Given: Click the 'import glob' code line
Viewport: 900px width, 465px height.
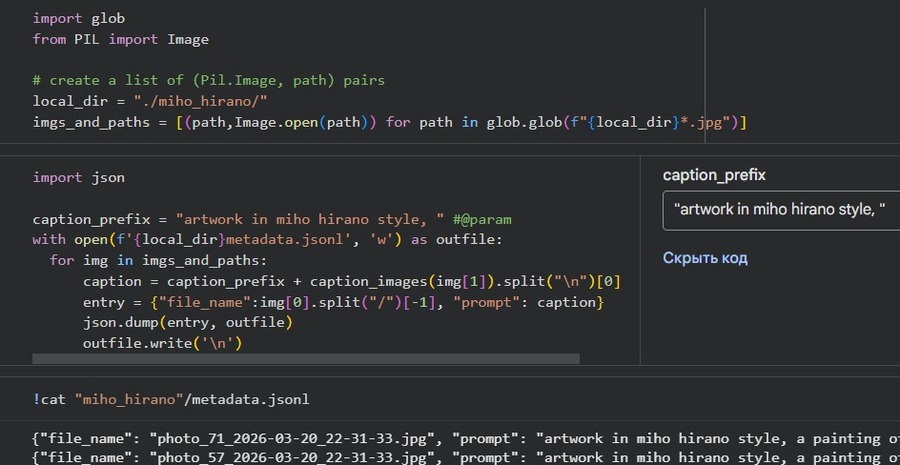Looking at the screenshot, I should (x=79, y=18).
